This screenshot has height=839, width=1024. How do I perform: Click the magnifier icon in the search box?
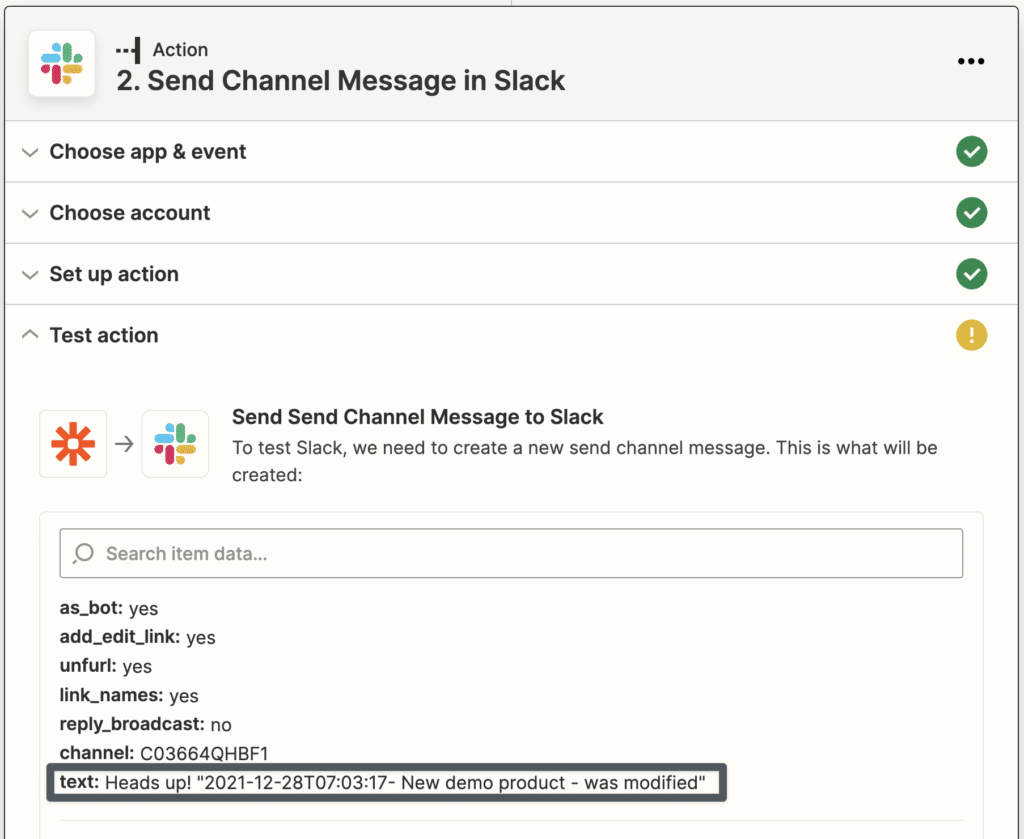coord(84,553)
